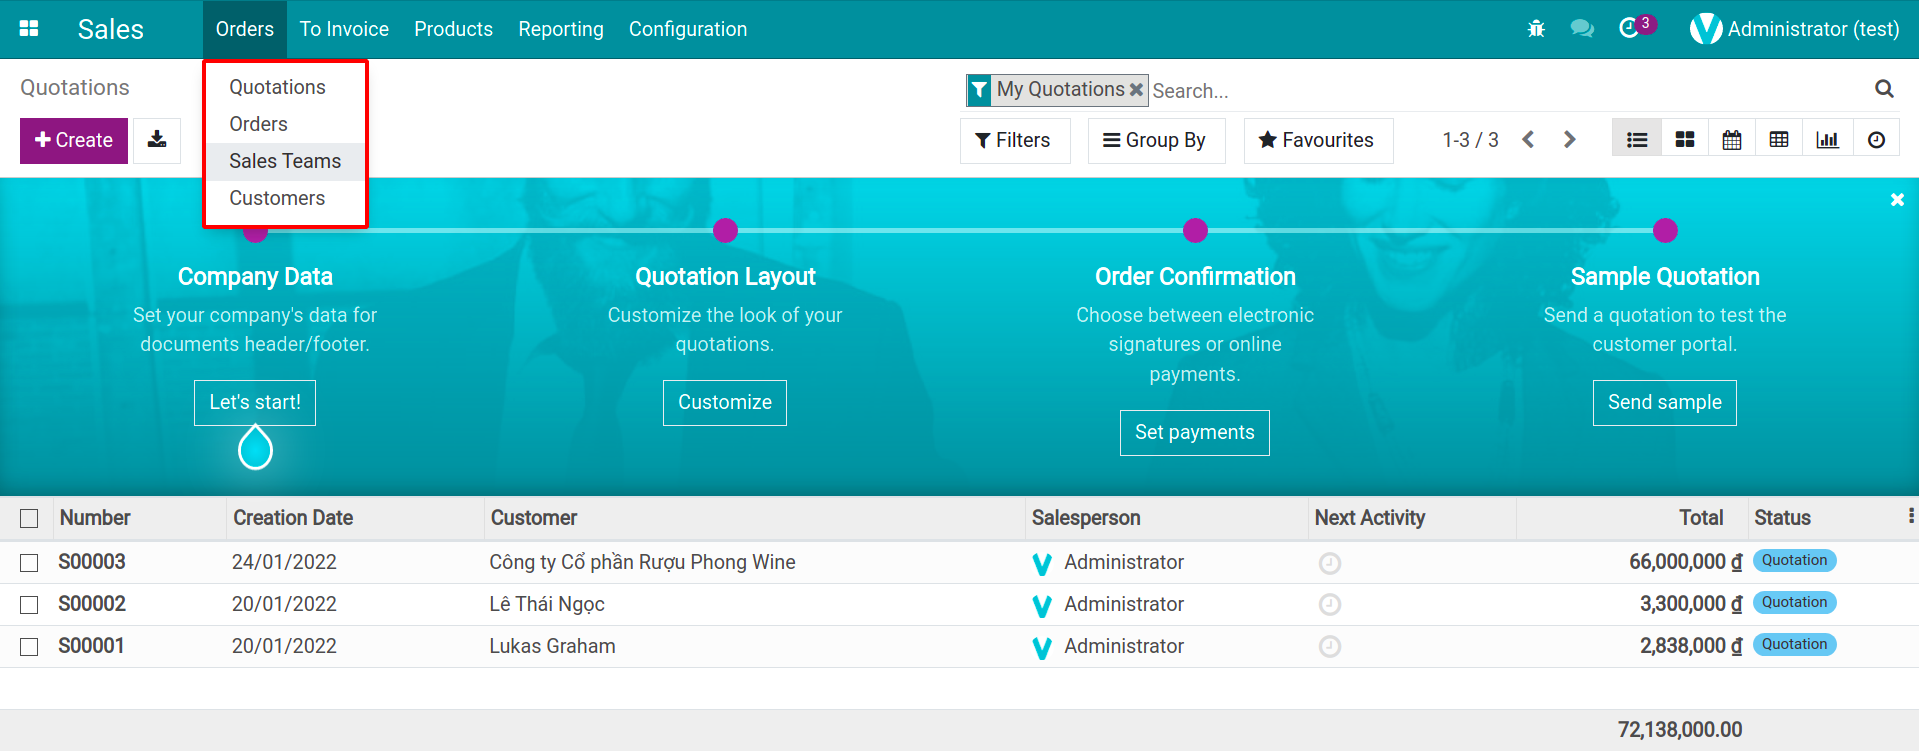1919x751 pixels.
Task: Click the Create button
Action: point(74,140)
